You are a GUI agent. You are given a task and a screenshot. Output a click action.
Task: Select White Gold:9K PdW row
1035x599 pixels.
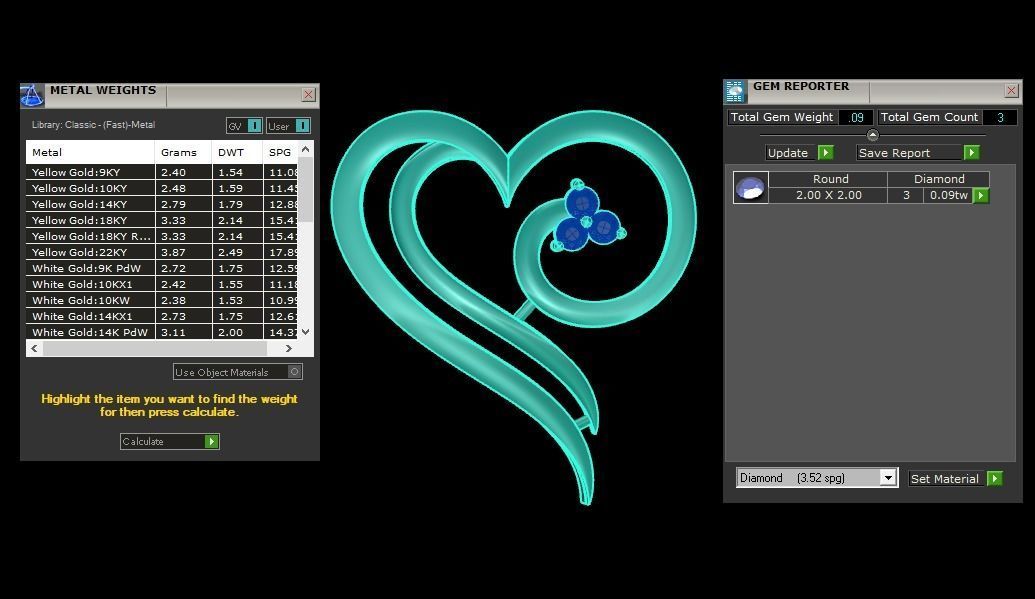pos(162,268)
